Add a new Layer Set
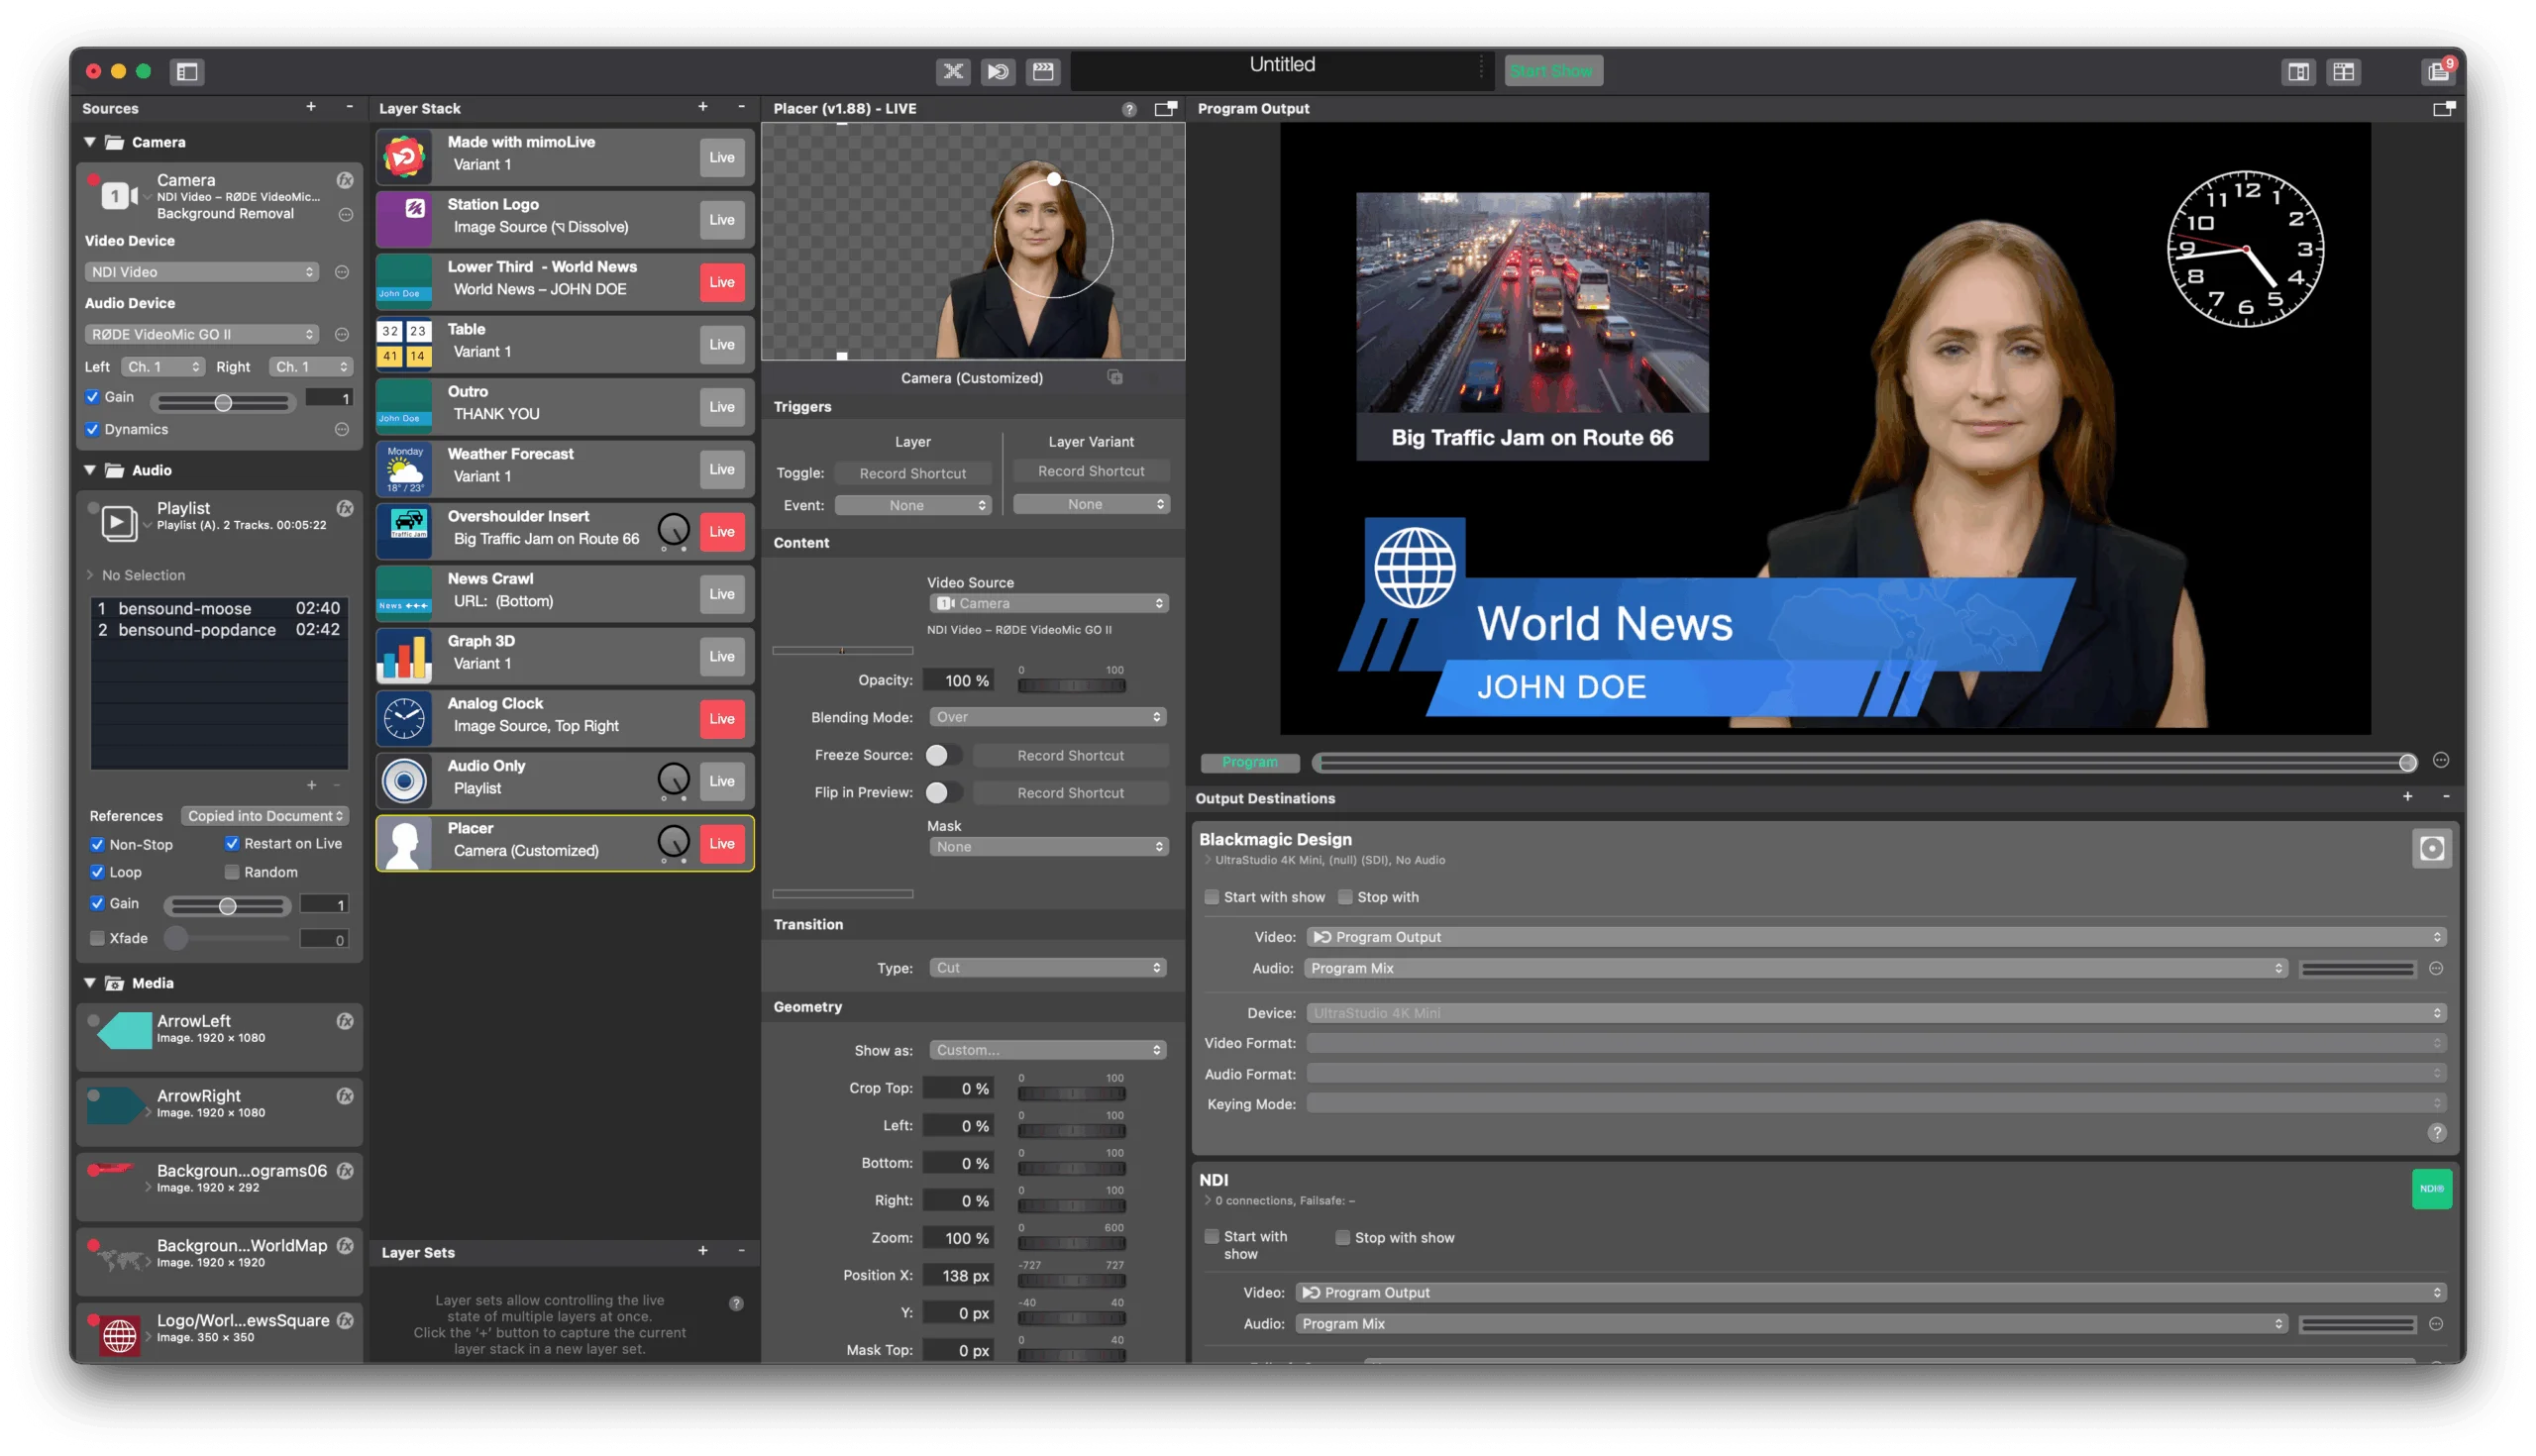The image size is (2536, 1456). [x=703, y=1251]
